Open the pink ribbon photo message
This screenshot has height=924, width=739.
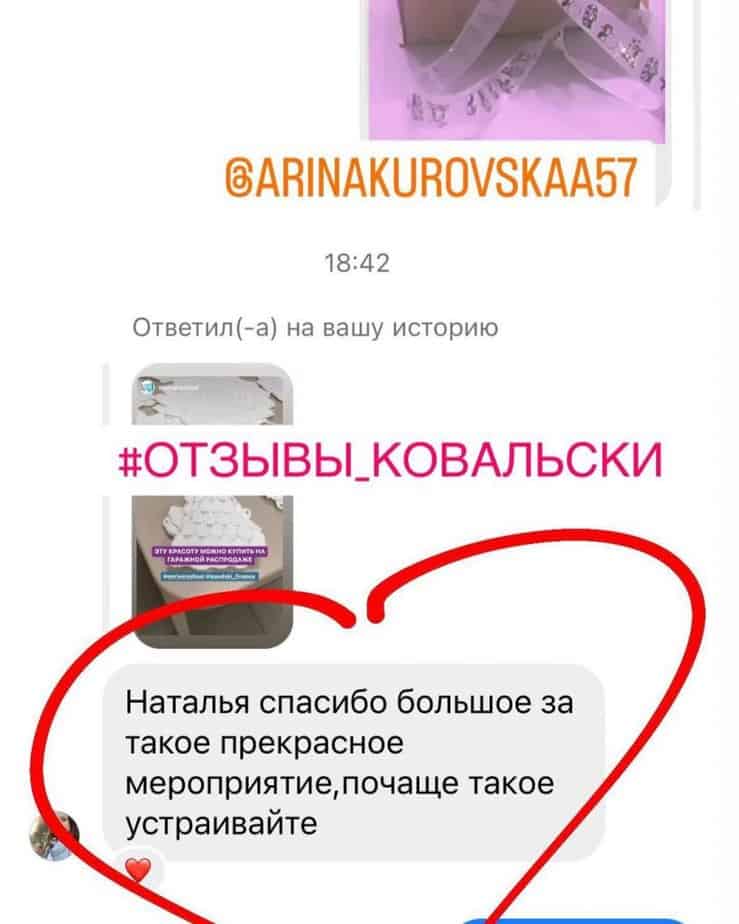pyautogui.click(x=517, y=70)
